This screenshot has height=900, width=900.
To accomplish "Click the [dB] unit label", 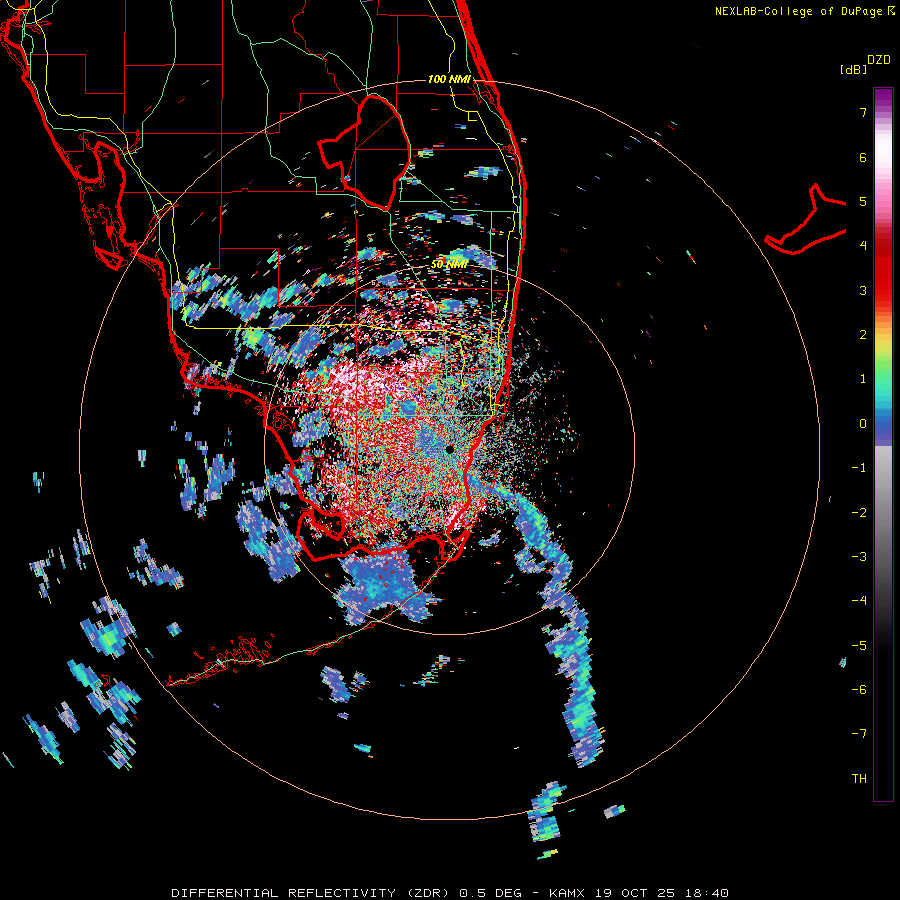I will (853, 69).
